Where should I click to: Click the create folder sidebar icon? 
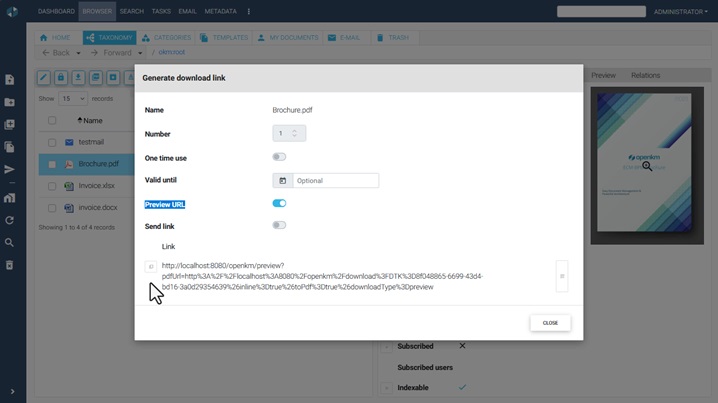tap(10, 102)
